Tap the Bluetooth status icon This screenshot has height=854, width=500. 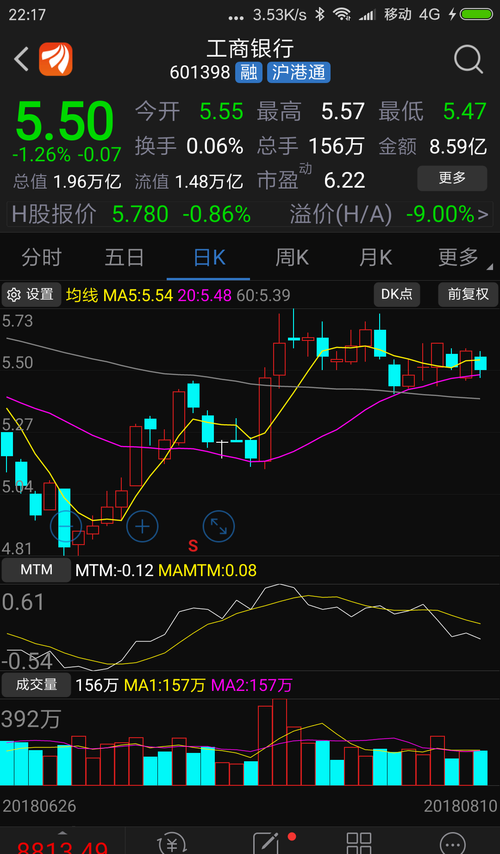321,15
